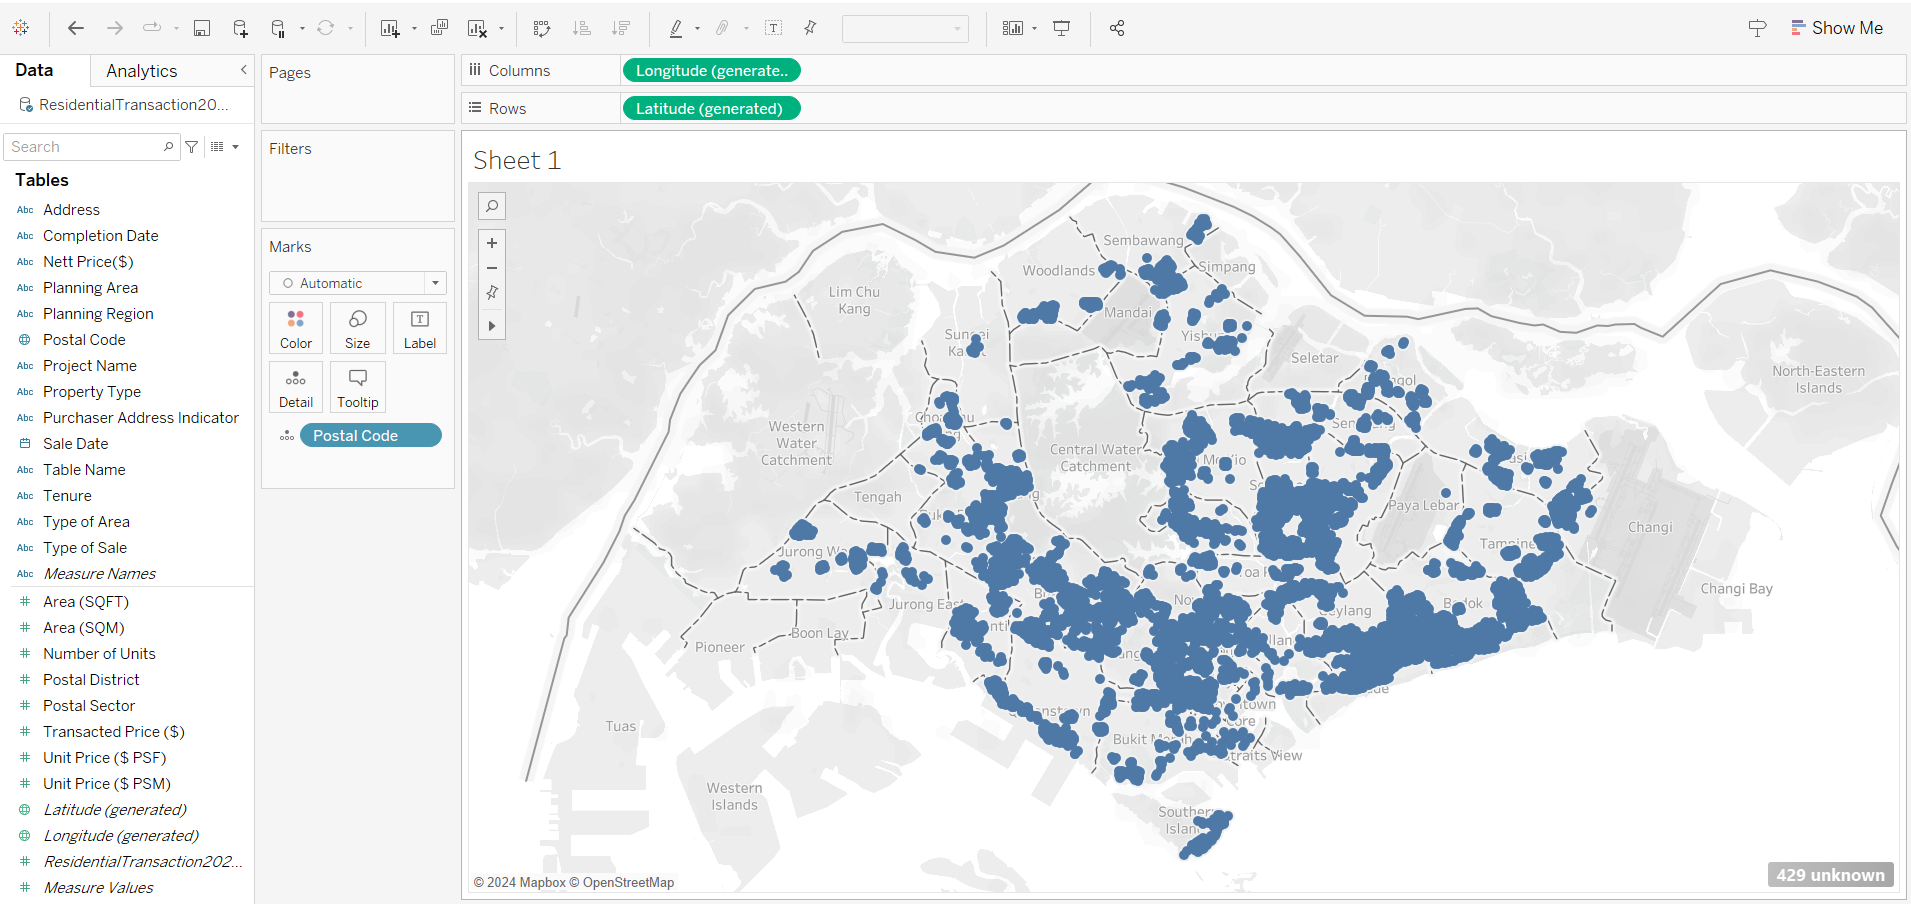This screenshot has width=1911, height=904.
Task: Click the Tooltip button in Marks card
Action: [357, 387]
